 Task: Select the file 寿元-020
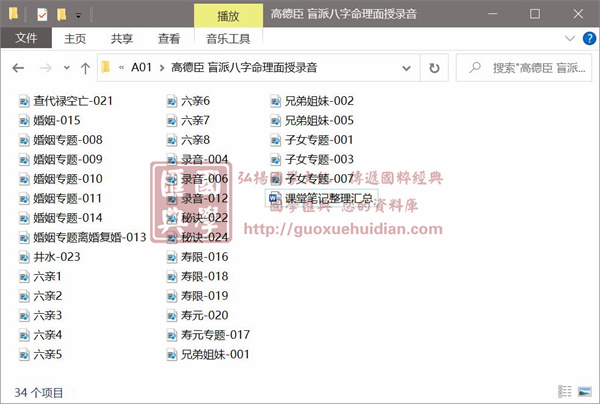[197, 316]
